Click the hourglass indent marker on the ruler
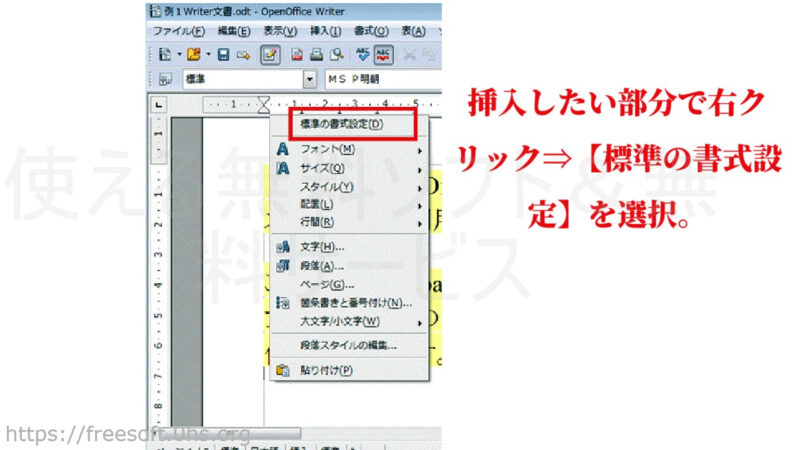800x450 pixels. coord(264,105)
